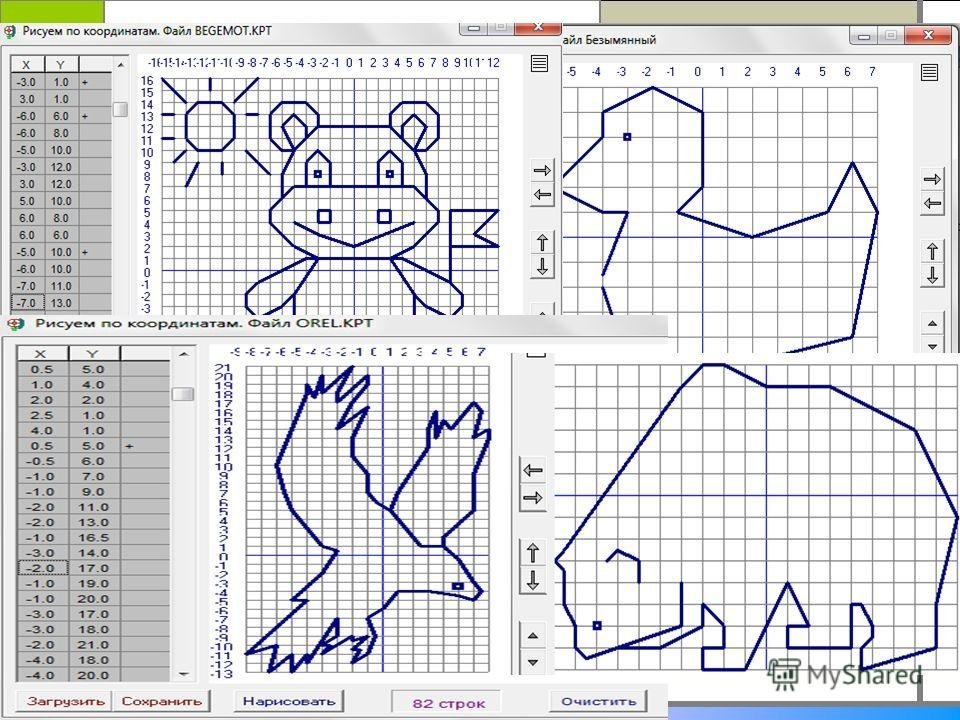Click the OREL coordinate table scrollbar thumb
Viewport: 960px width, 720px height.
(x=183, y=394)
